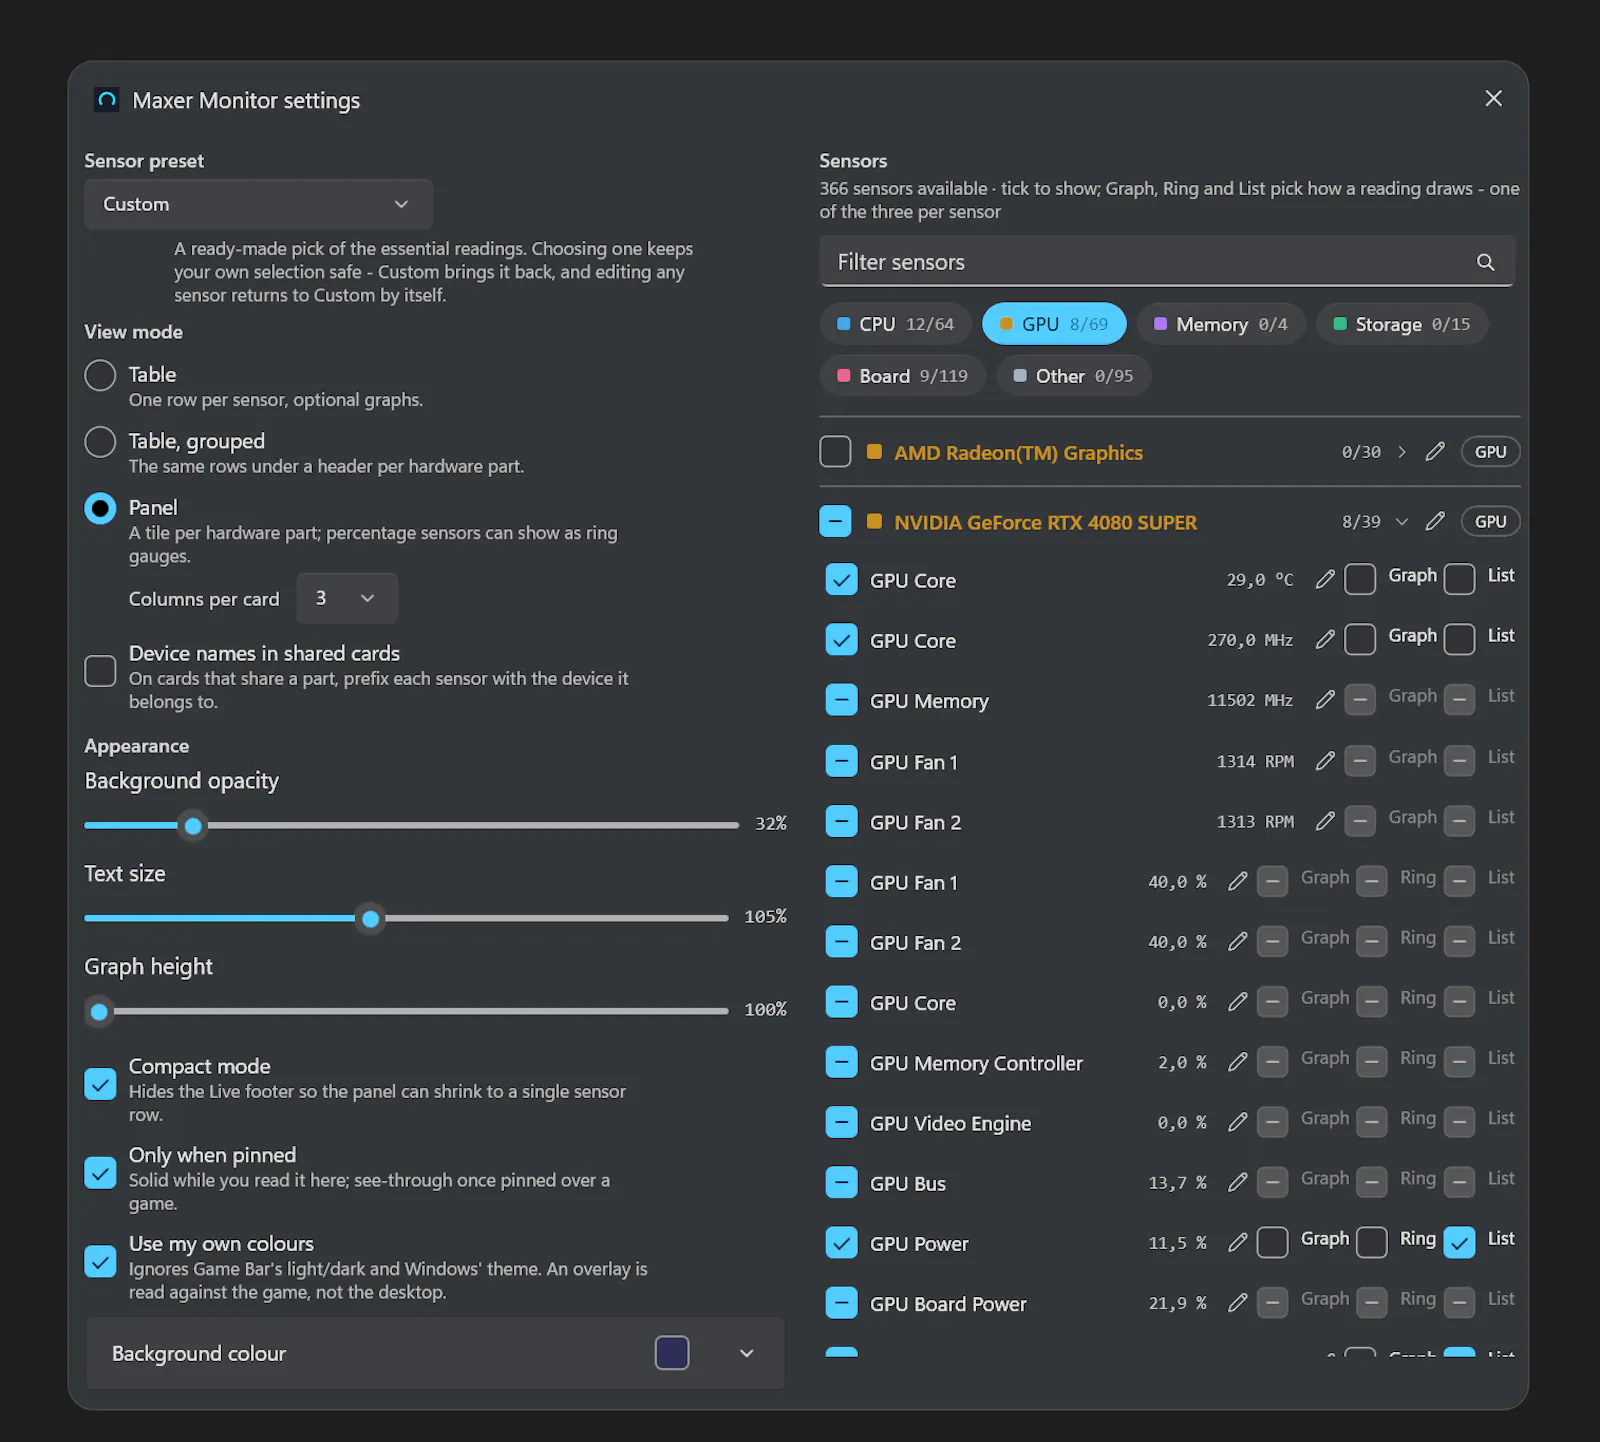Toggle the Only when pinned checkbox

click(100, 1172)
